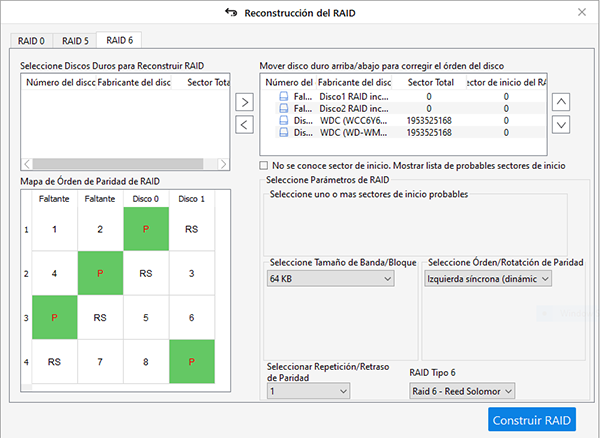Click the 'Disco 0' column header in parity map
The image size is (600, 438).
click(146, 199)
